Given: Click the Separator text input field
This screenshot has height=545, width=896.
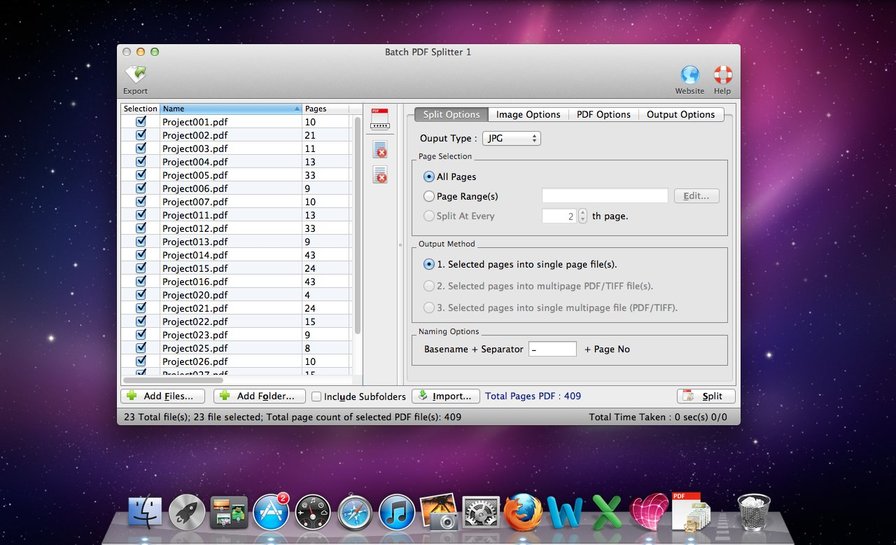Looking at the screenshot, I should [x=552, y=349].
